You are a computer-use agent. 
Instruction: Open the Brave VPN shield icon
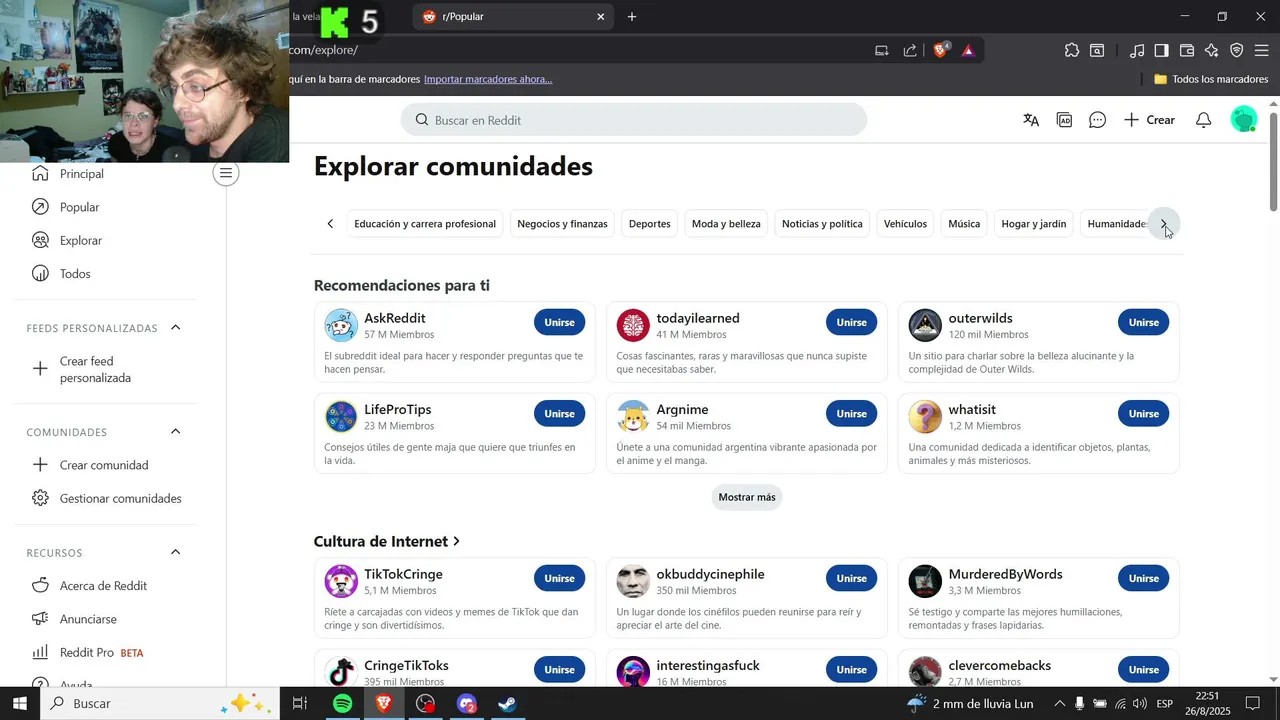(x=1237, y=50)
